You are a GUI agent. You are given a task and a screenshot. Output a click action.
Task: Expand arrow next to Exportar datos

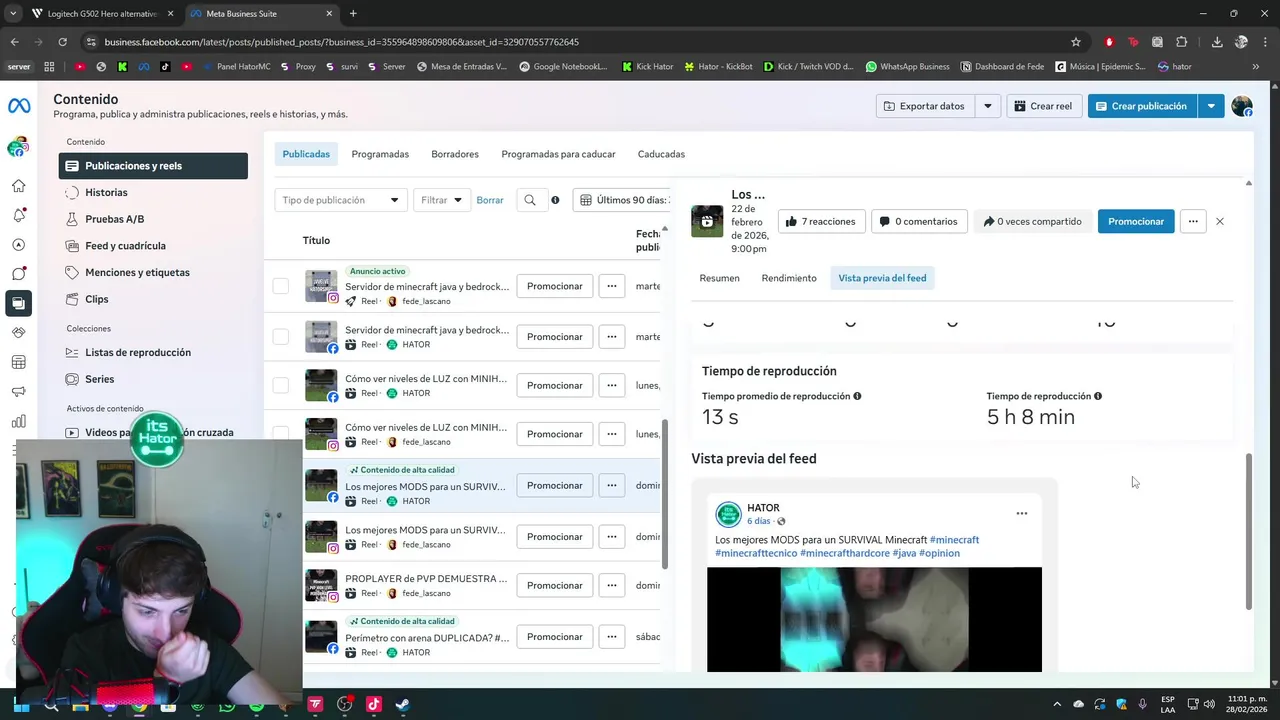coord(988,106)
